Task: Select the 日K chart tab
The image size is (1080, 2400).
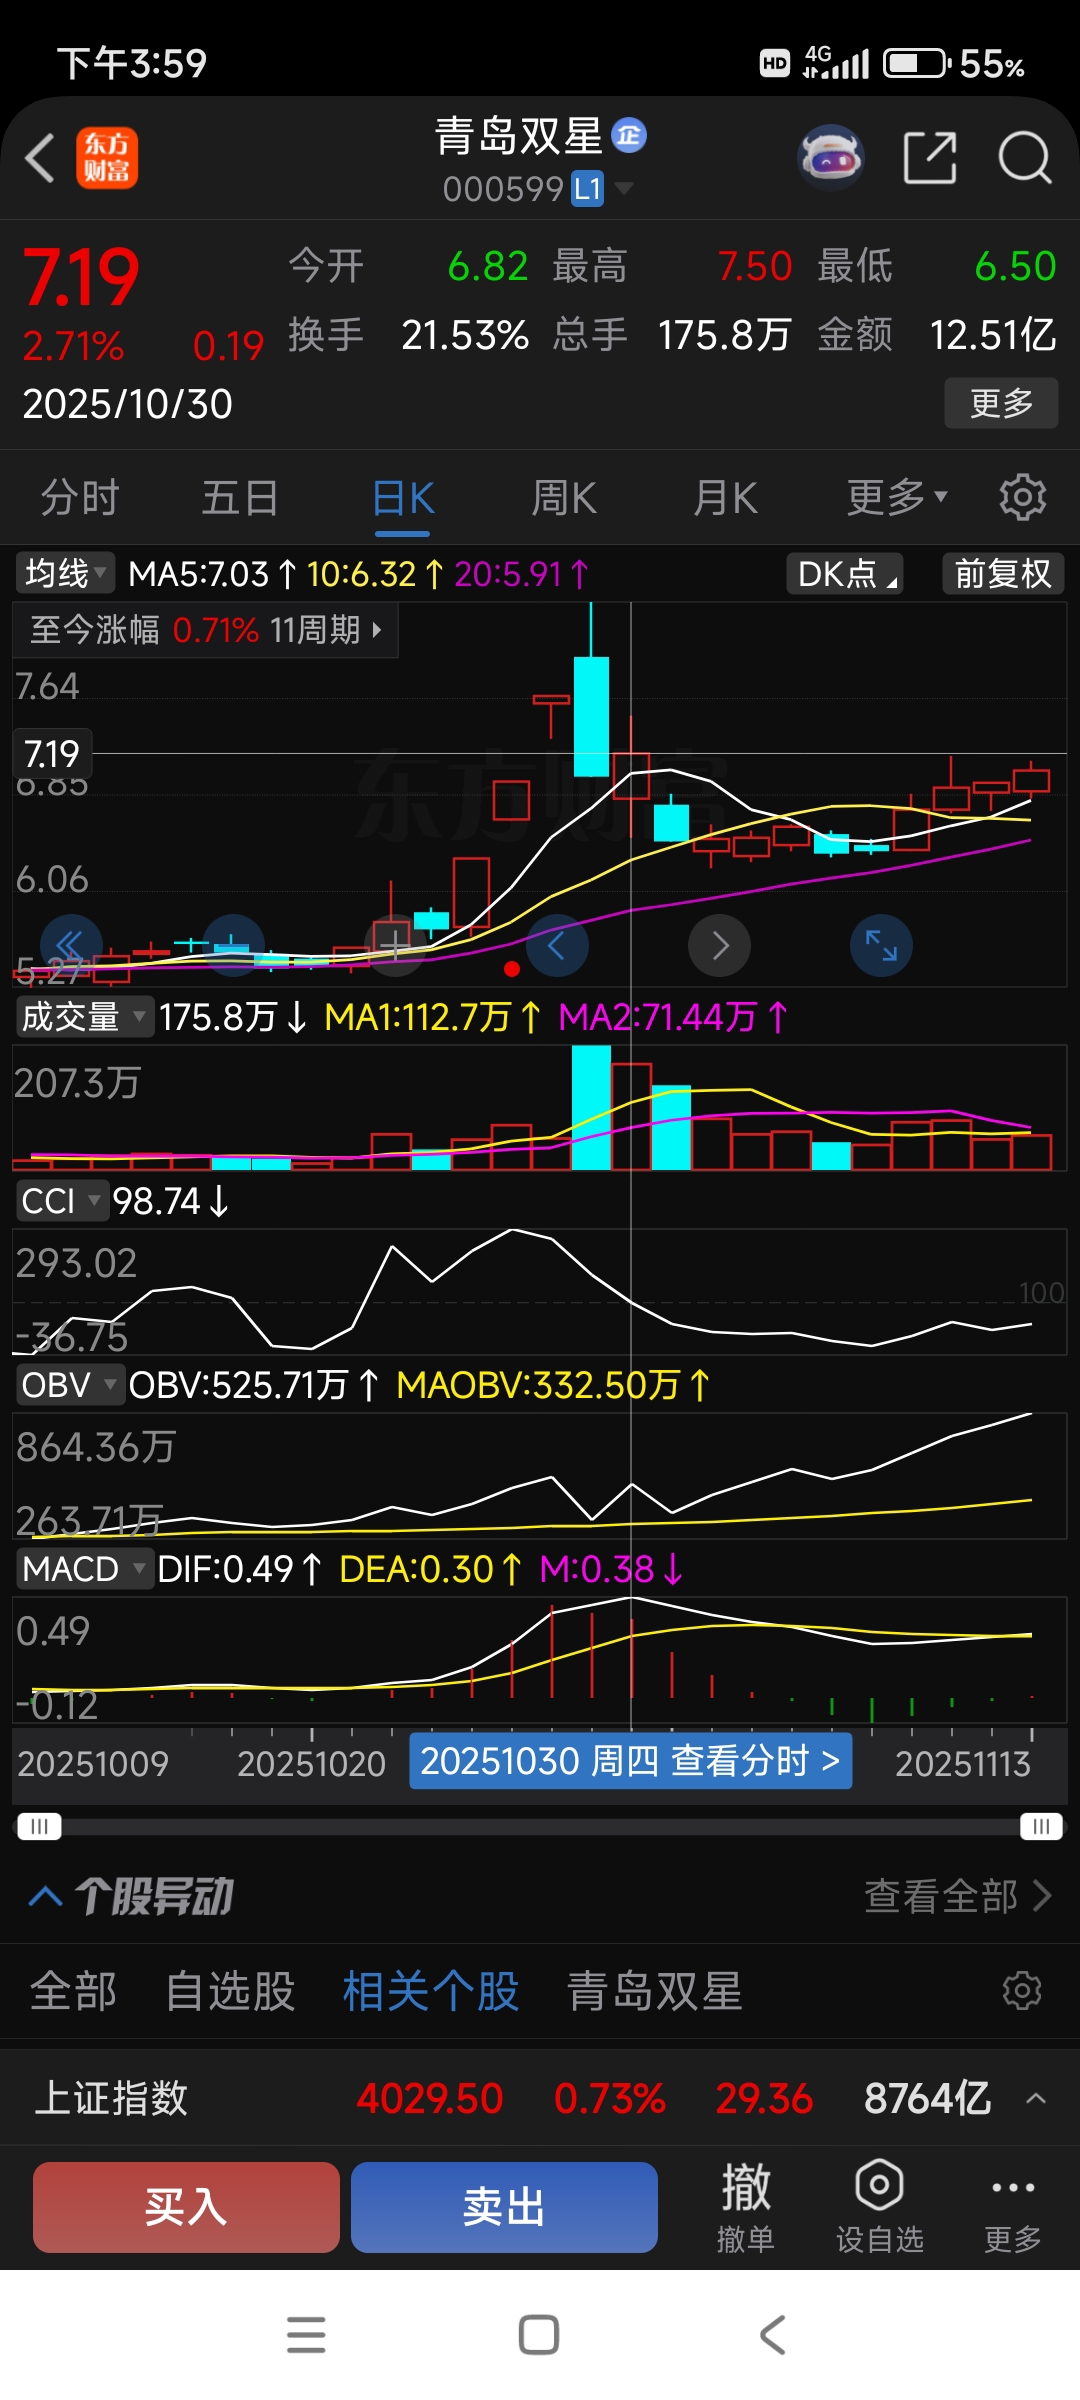Action: pos(403,497)
